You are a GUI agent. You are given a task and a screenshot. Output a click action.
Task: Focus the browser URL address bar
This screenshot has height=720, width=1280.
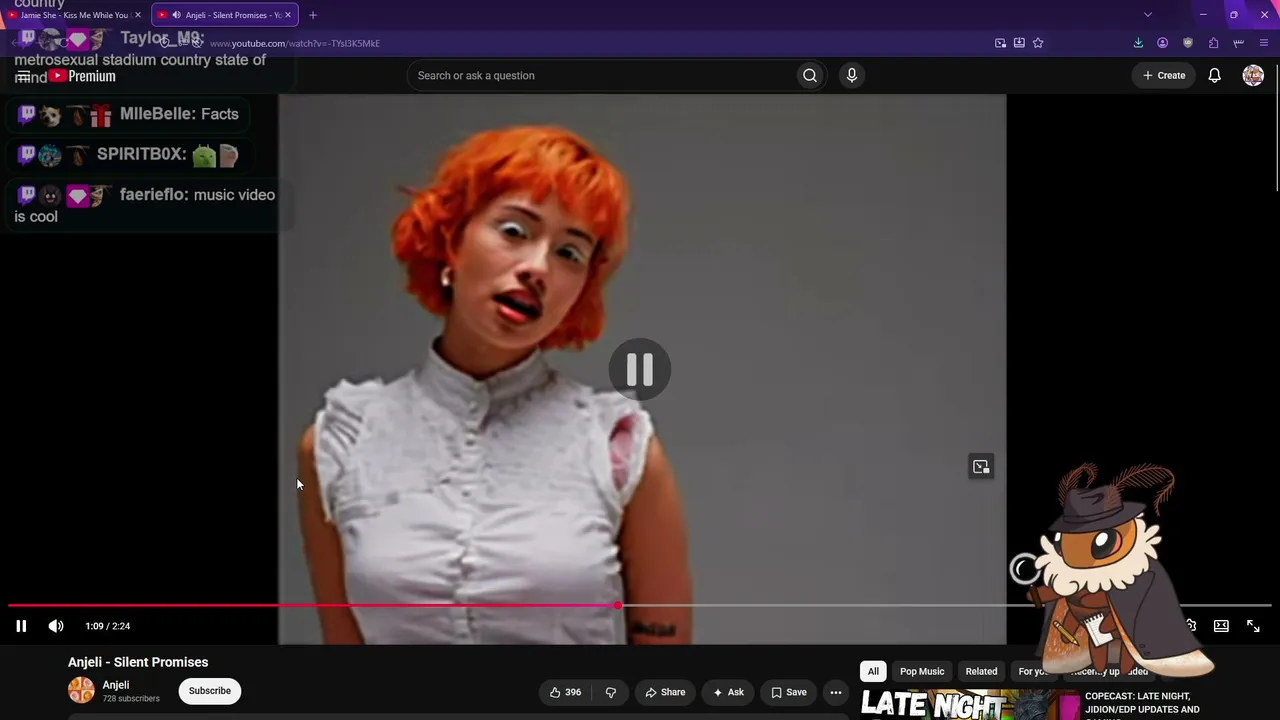coord(590,43)
